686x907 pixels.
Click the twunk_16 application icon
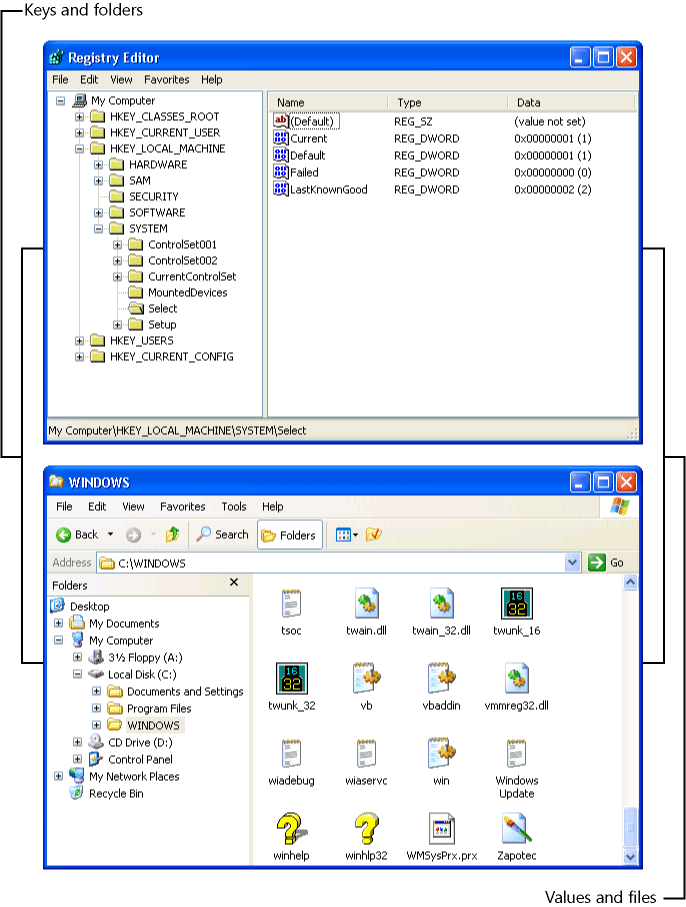[516, 605]
